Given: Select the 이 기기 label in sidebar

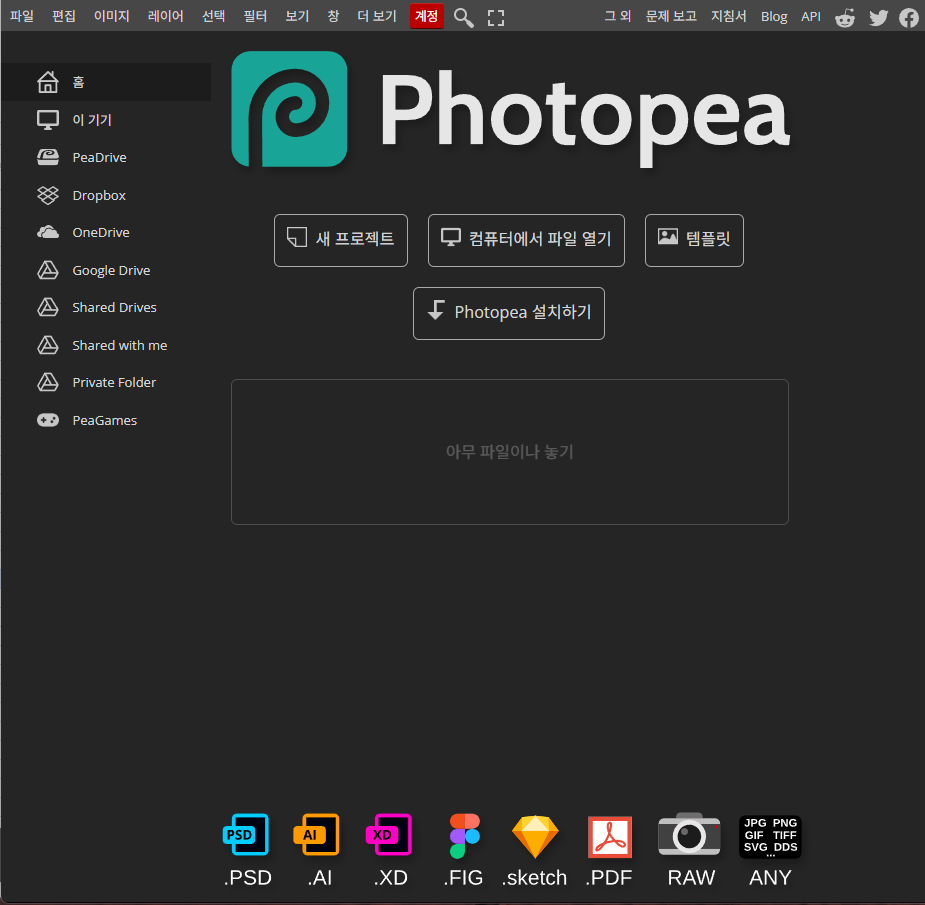Looking at the screenshot, I should 91,120.
